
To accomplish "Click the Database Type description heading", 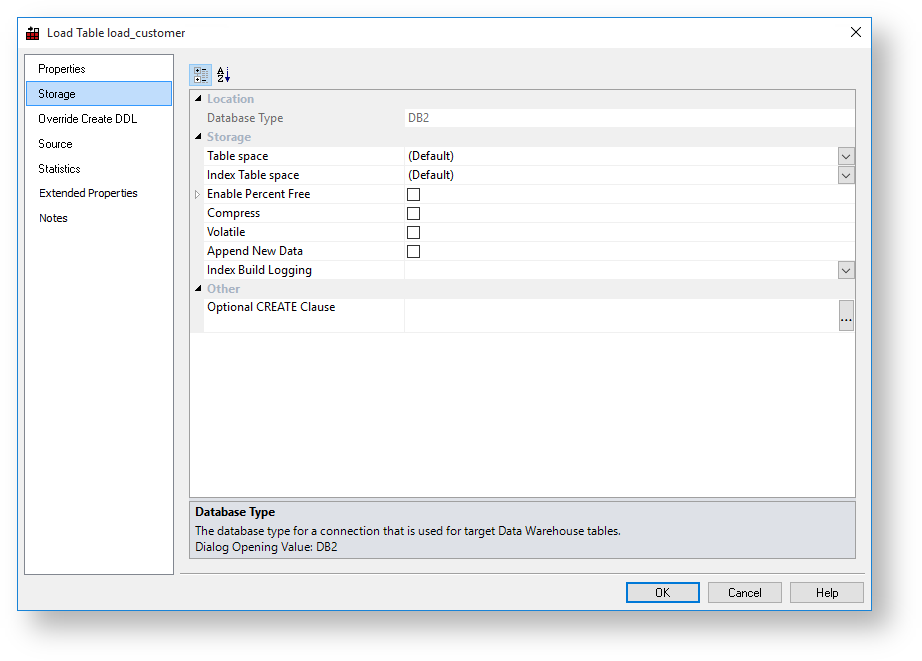I will click(x=235, y=512).
